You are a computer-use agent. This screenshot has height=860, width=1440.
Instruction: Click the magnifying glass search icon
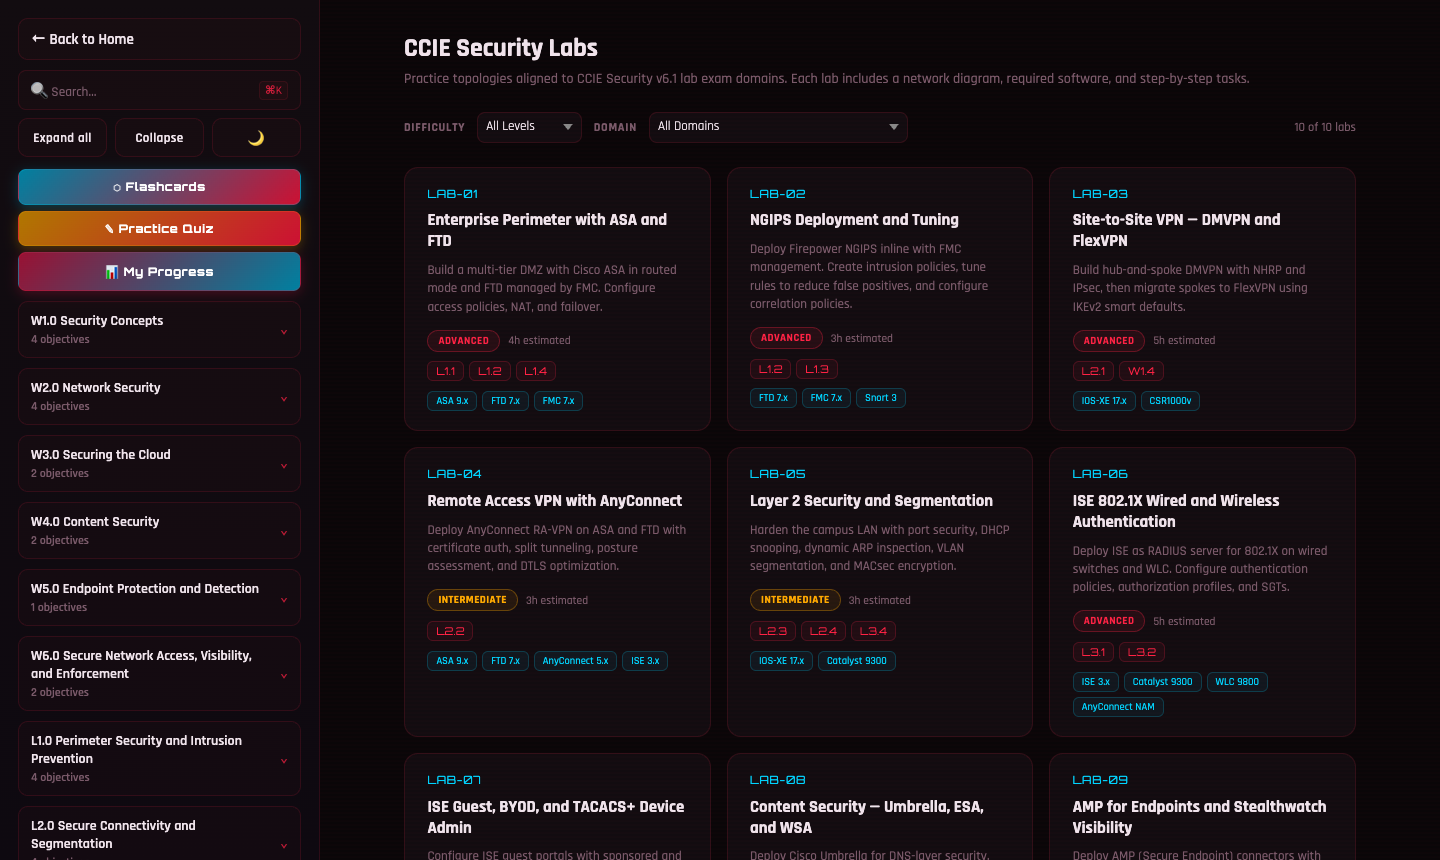[38, 90]
